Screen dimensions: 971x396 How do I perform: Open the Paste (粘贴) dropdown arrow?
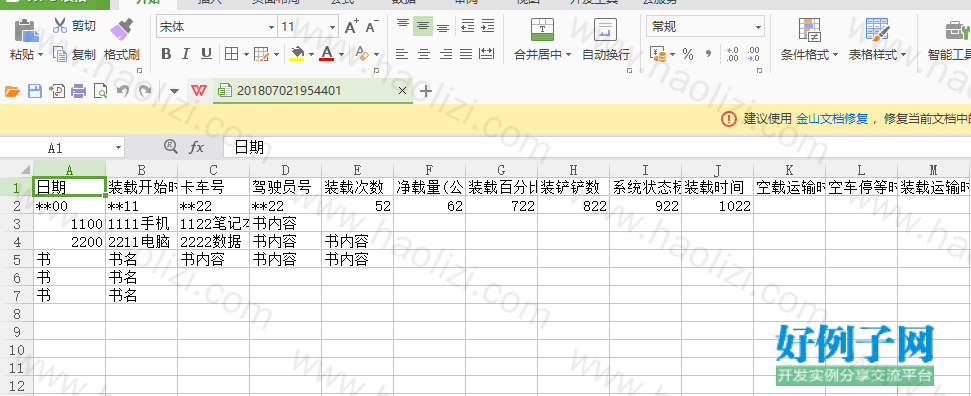(41, 55)
